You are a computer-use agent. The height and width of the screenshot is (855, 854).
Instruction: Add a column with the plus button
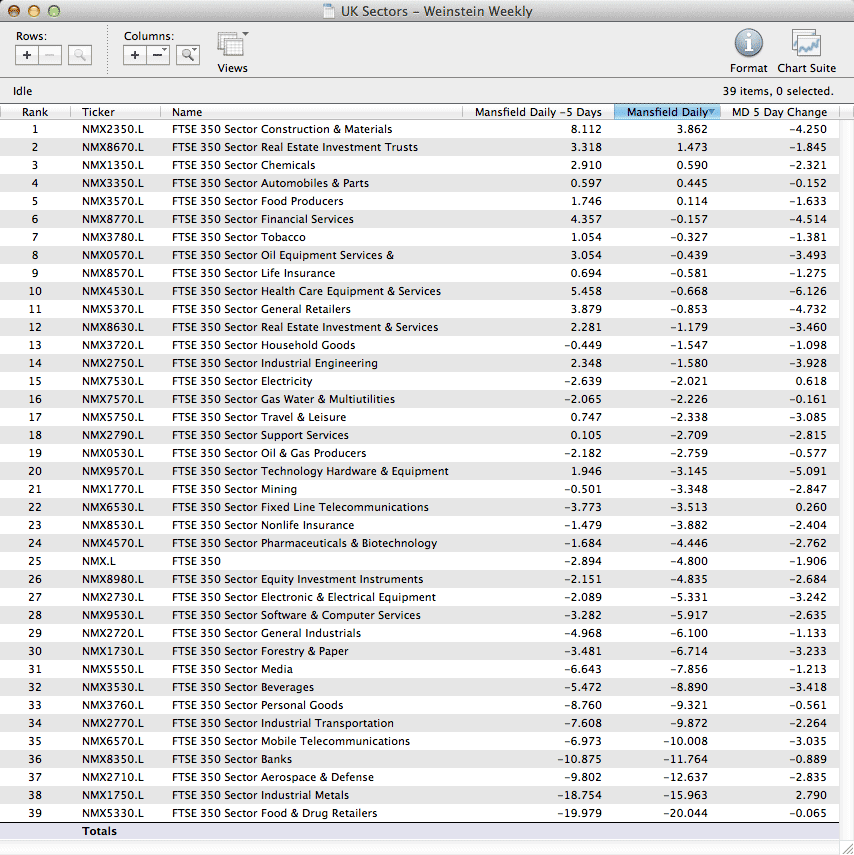tap(135, 55)
